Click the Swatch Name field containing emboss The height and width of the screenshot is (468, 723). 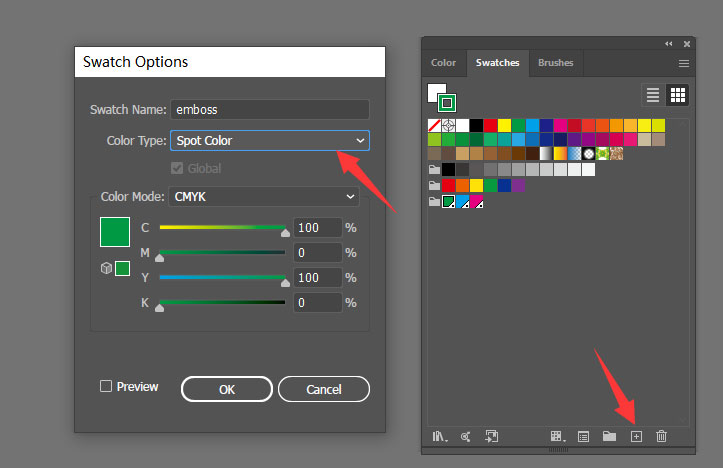[x=270, y=110]
